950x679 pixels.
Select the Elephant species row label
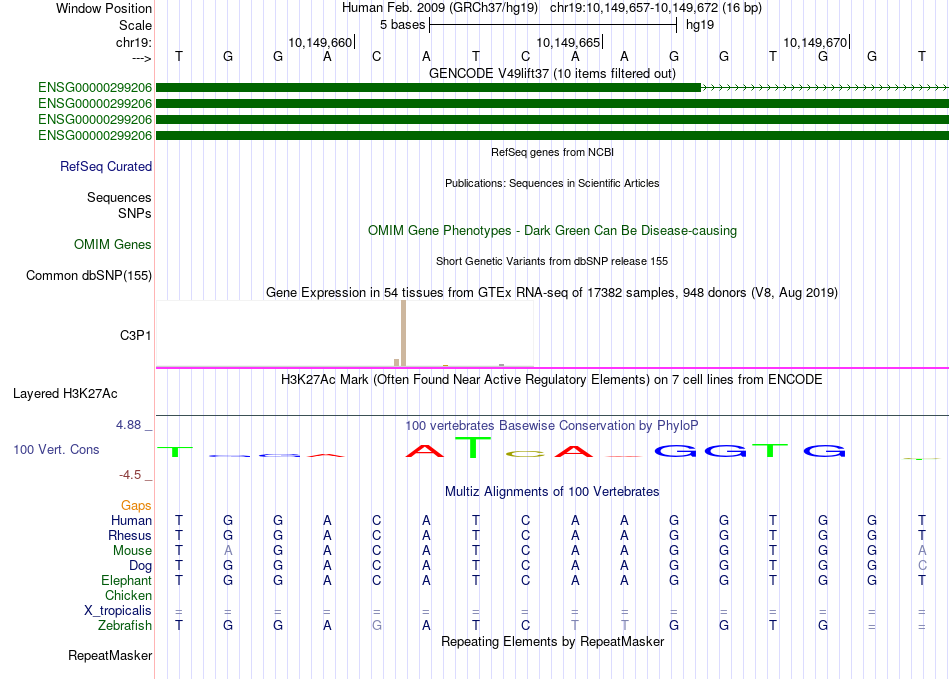(x=126, y=580)
